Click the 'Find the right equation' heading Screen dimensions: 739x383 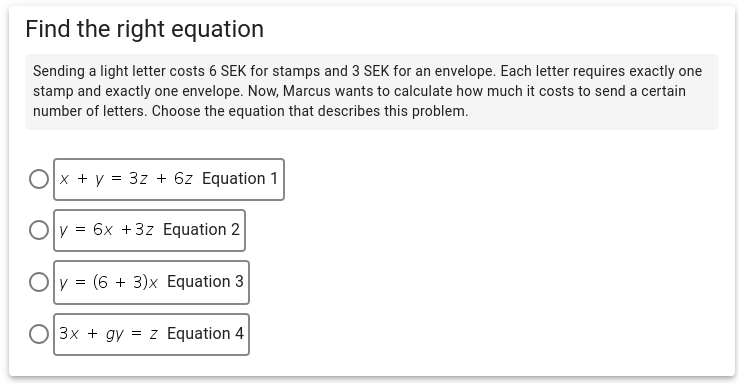click(145, 29)
